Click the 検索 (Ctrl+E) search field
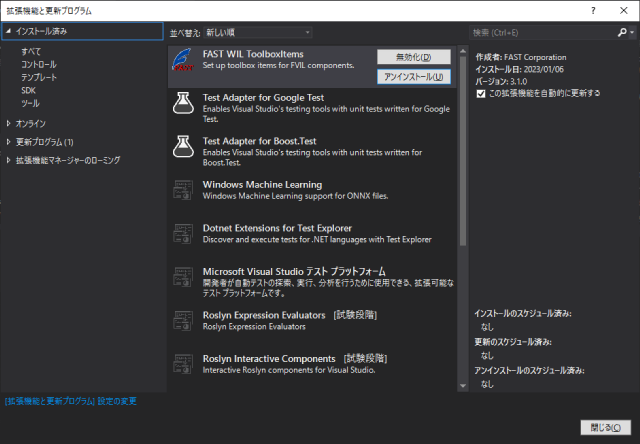Screen dimensions: 640x444 [543, 32]
